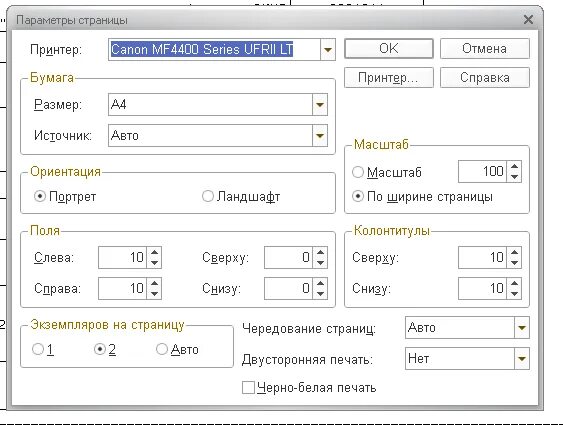Decrease the Слева margin with down arrow
Viewport: 563px width, 425px height.
coord(154,263)
